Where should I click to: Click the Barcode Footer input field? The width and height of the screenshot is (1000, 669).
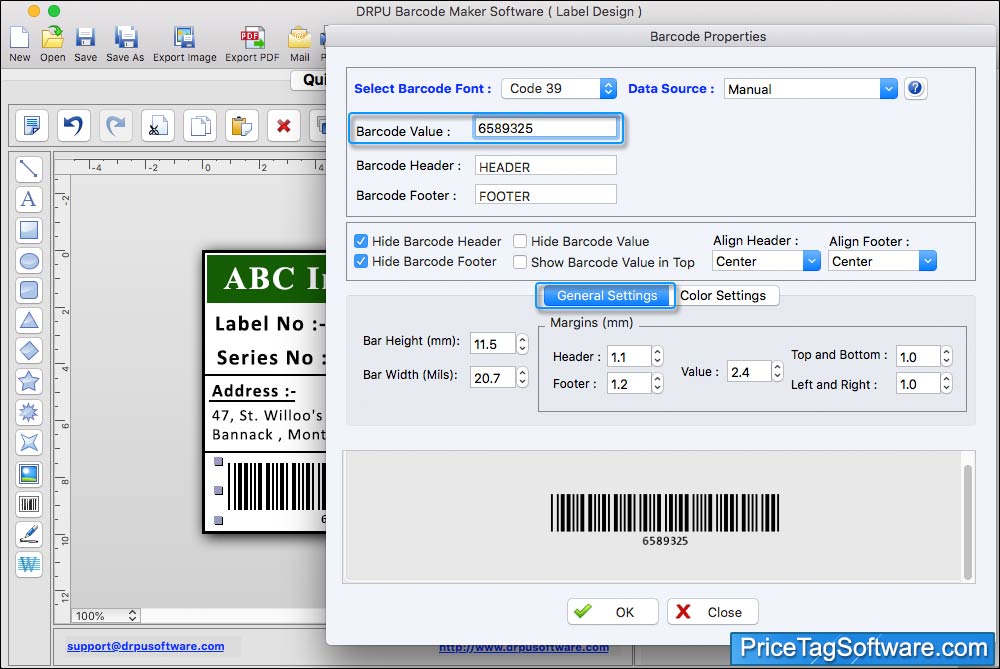coord(546,195)
